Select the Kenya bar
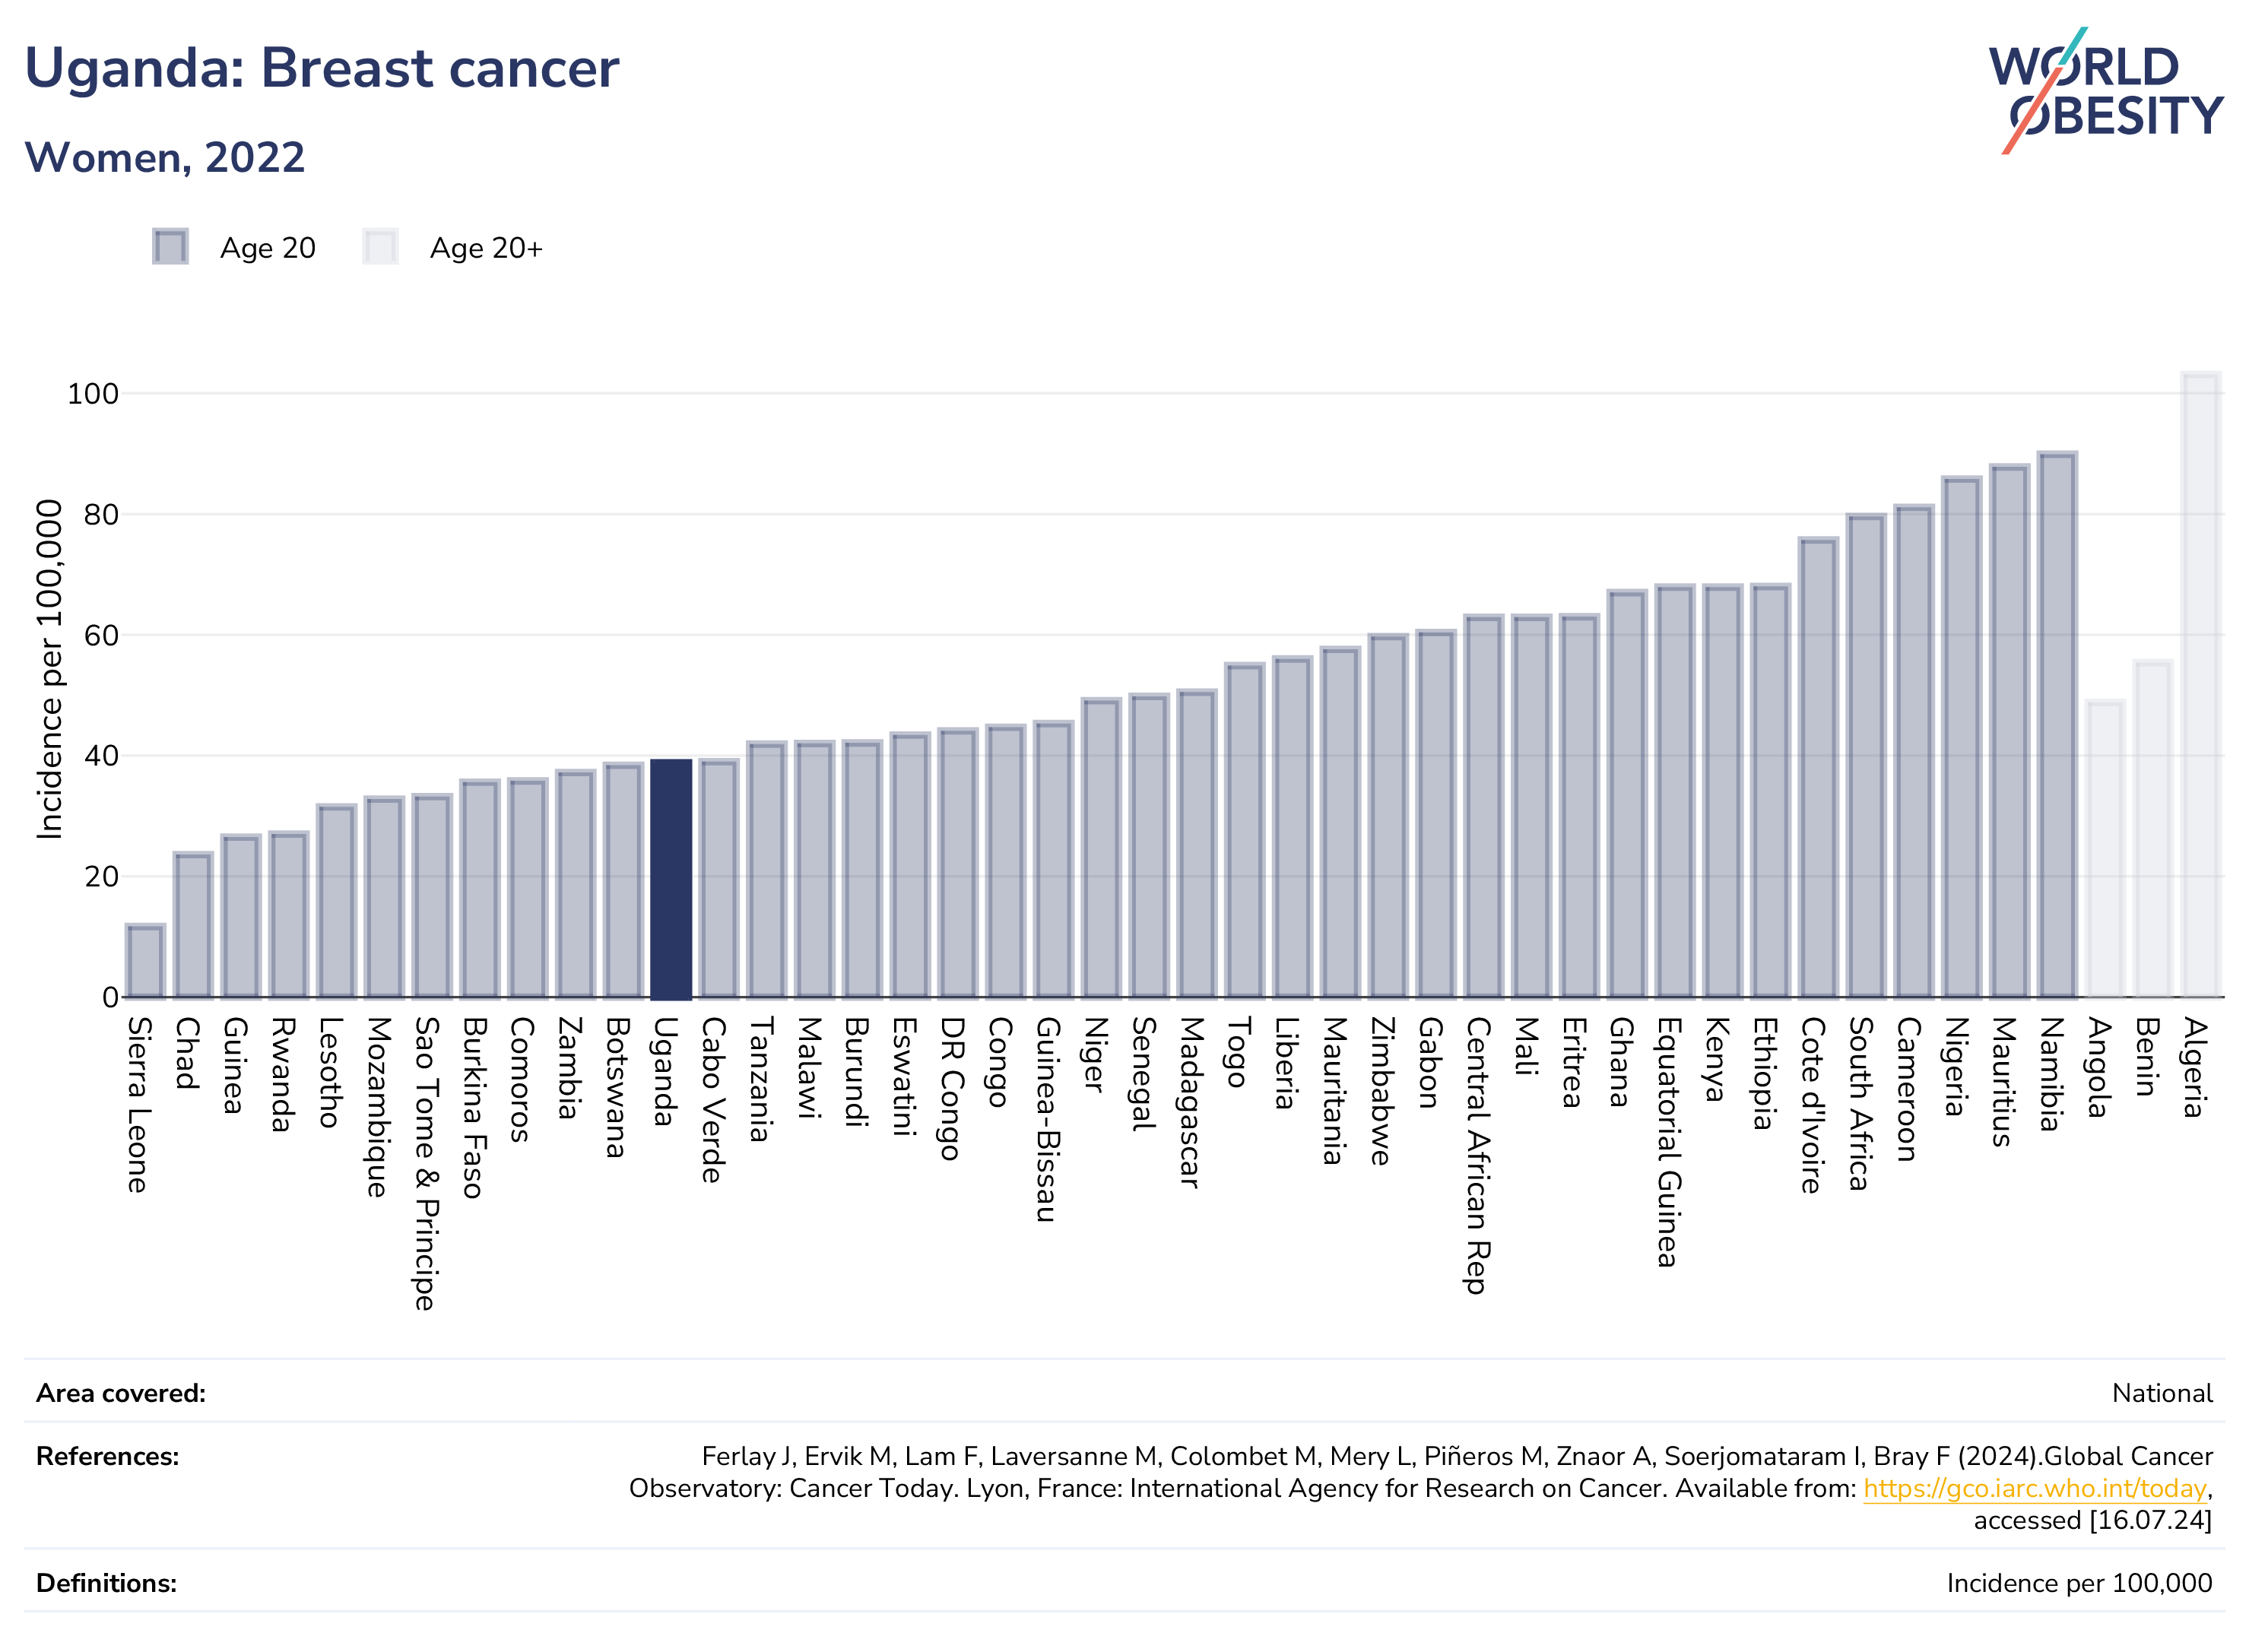This screenshot has height=1652, width=2249. [x=1722, y=791]
